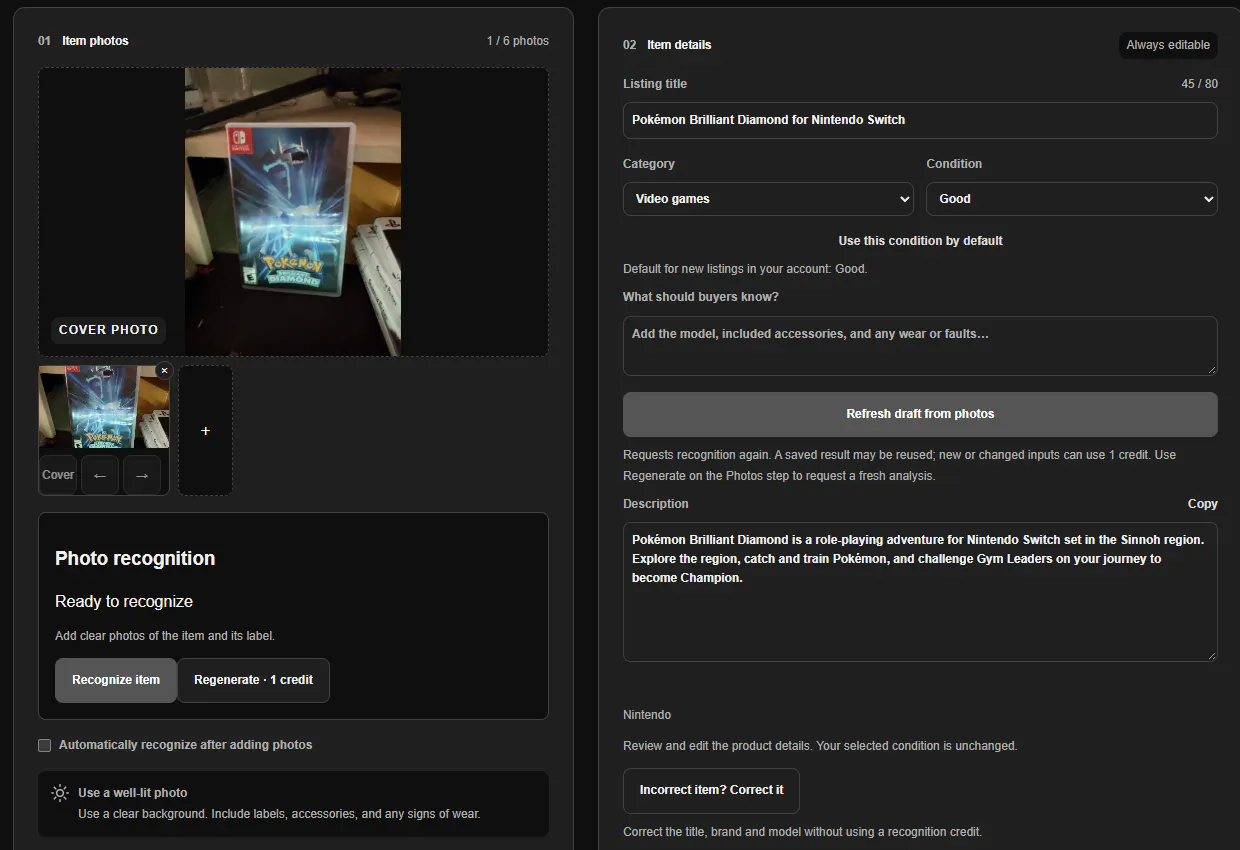This screenshot has width=1240, height=850.
Task: Click the Use a well-lit photo tip title
Action: 133,793
